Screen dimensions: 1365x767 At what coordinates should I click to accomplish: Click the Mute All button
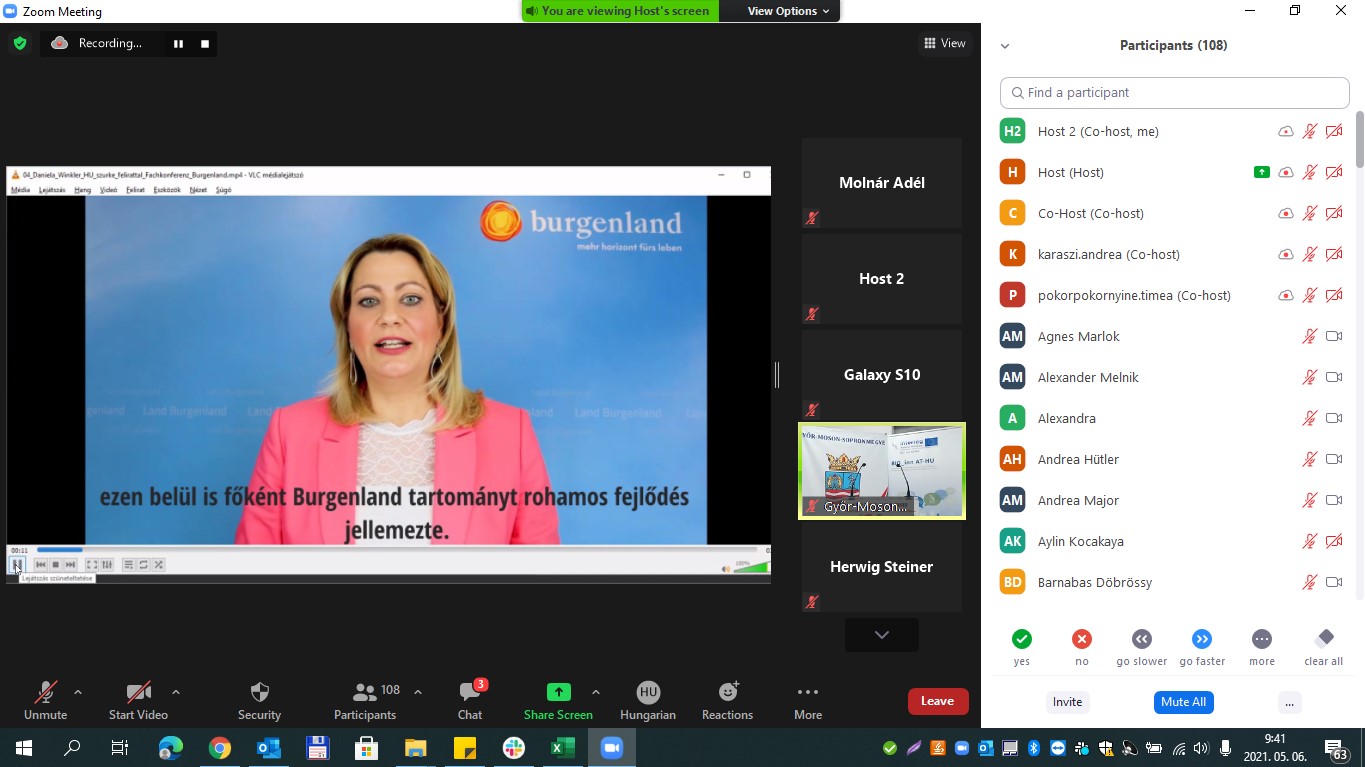(1183, 702)
